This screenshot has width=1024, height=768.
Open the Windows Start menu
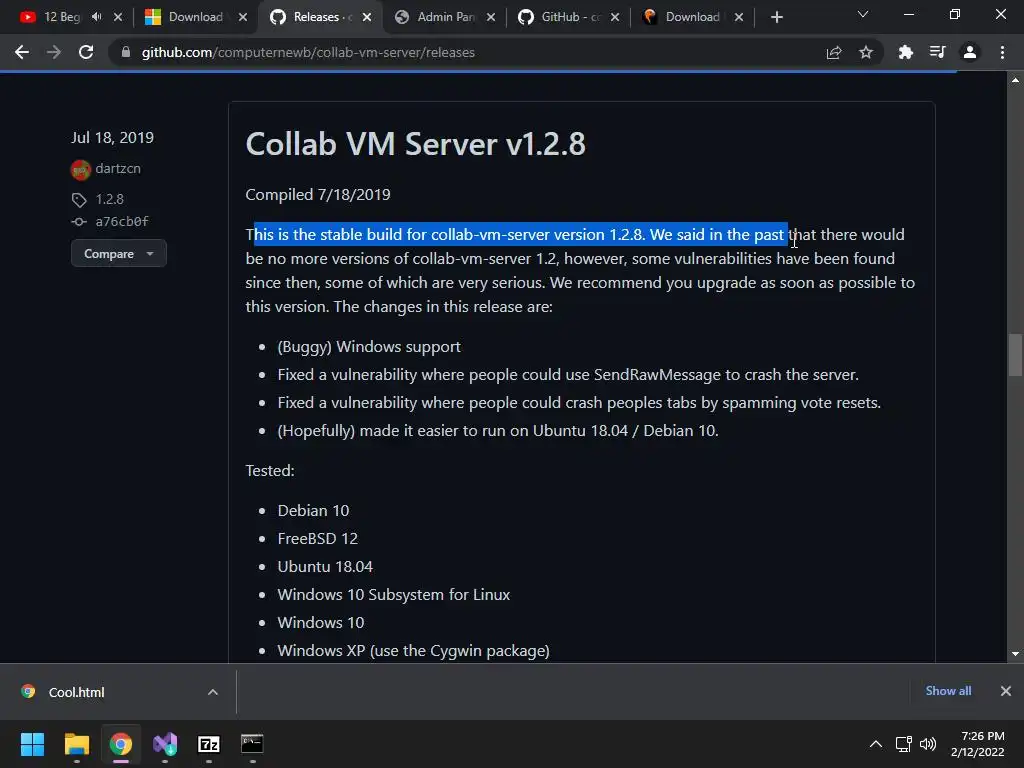32,744
